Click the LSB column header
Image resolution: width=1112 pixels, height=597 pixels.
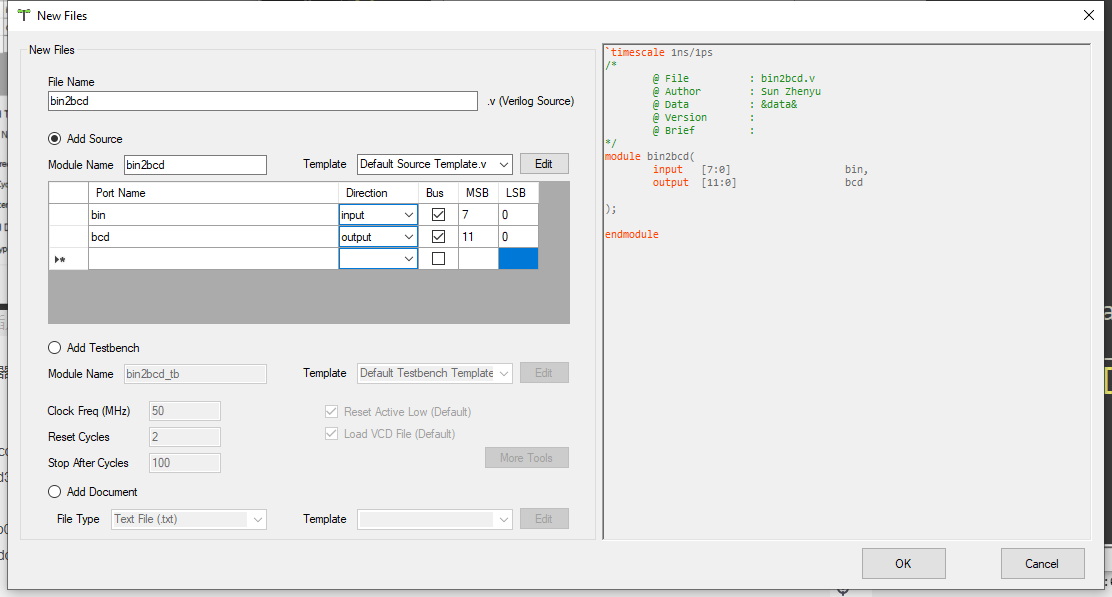[x=518, y=193]
